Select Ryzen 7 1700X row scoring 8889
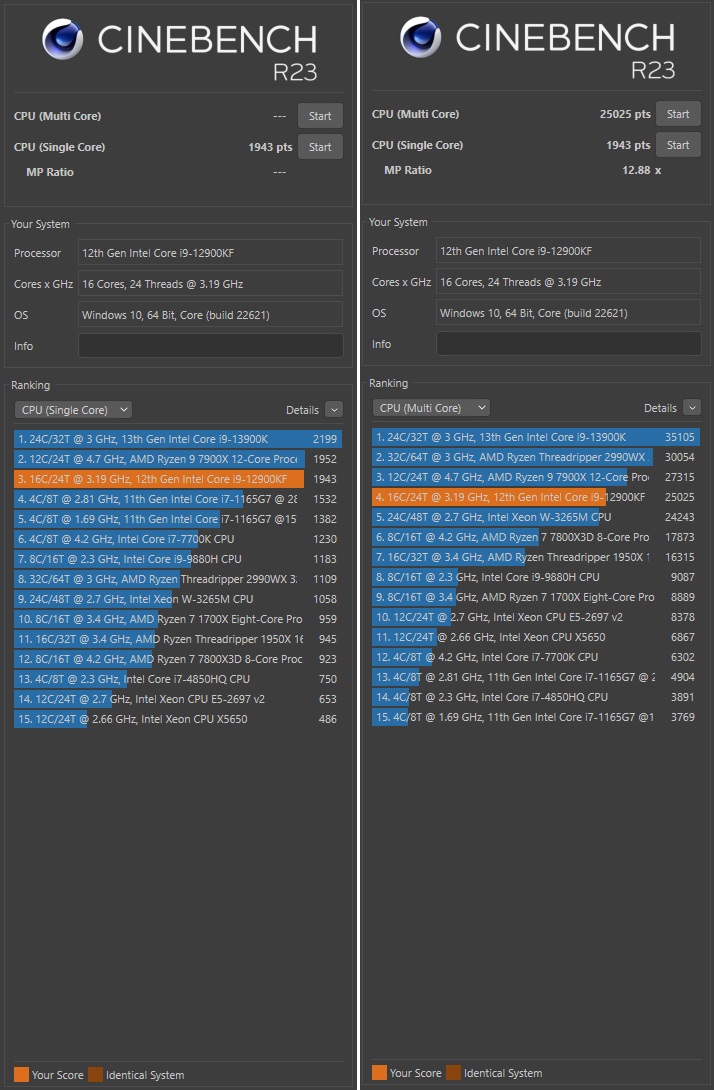This screenshot has width=714, height=1090. (535, 596)
